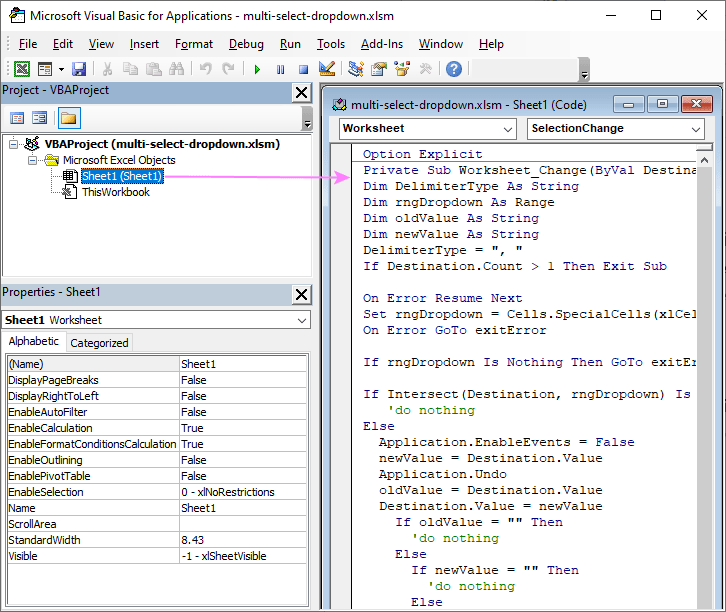Image resolution: width=726 pixels, height=612 pixels.
Task: Close the Project - VBAProject panel
Action: (x=301, y=93)
